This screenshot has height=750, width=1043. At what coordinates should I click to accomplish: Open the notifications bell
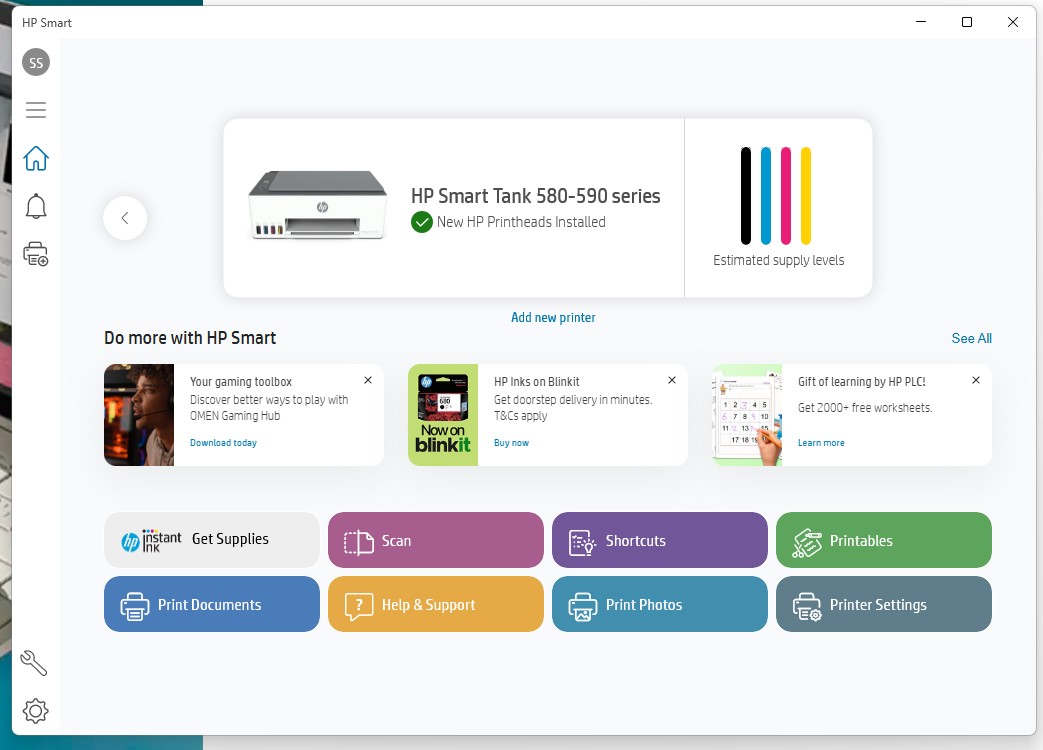pos(36,206)
